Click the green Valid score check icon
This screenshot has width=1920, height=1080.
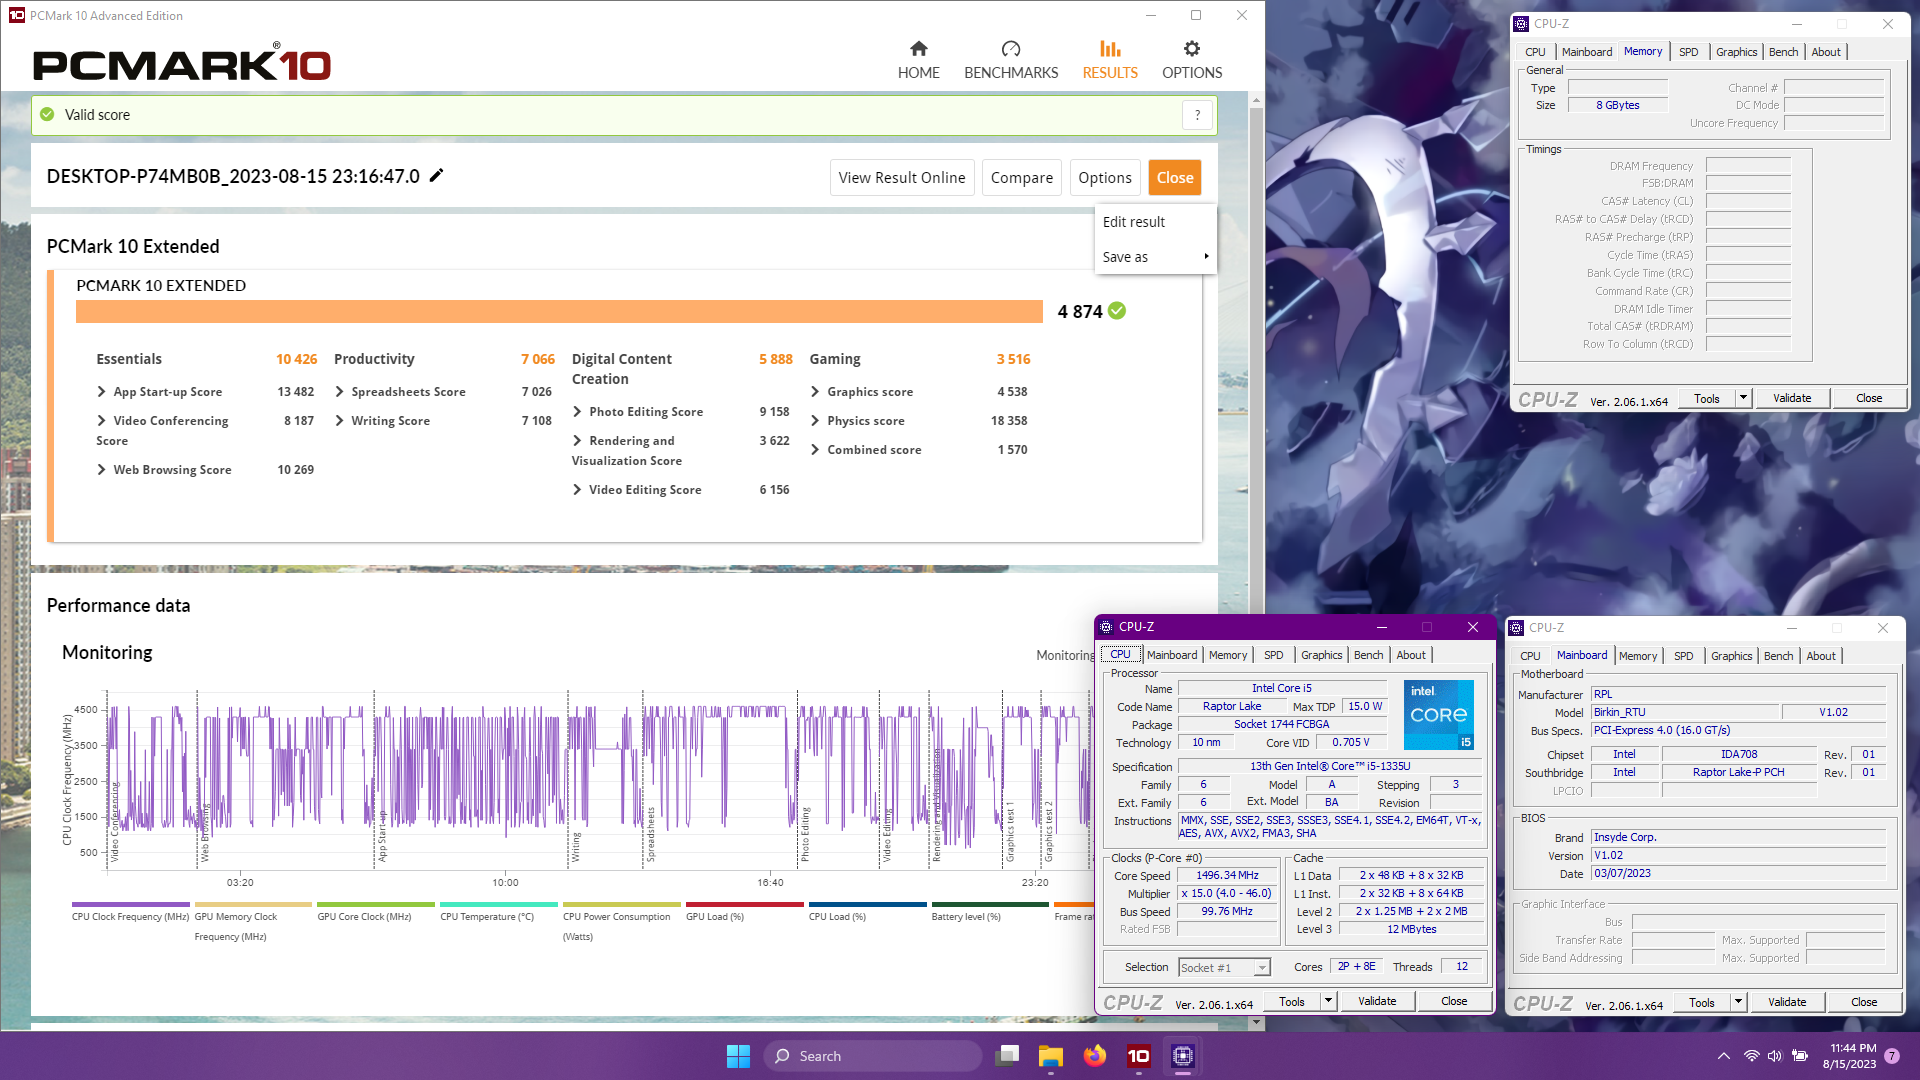click(x=47, y=115)
